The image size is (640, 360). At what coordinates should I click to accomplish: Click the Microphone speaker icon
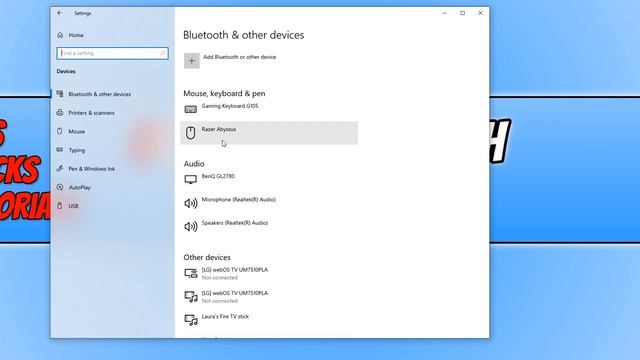[191, 203]
